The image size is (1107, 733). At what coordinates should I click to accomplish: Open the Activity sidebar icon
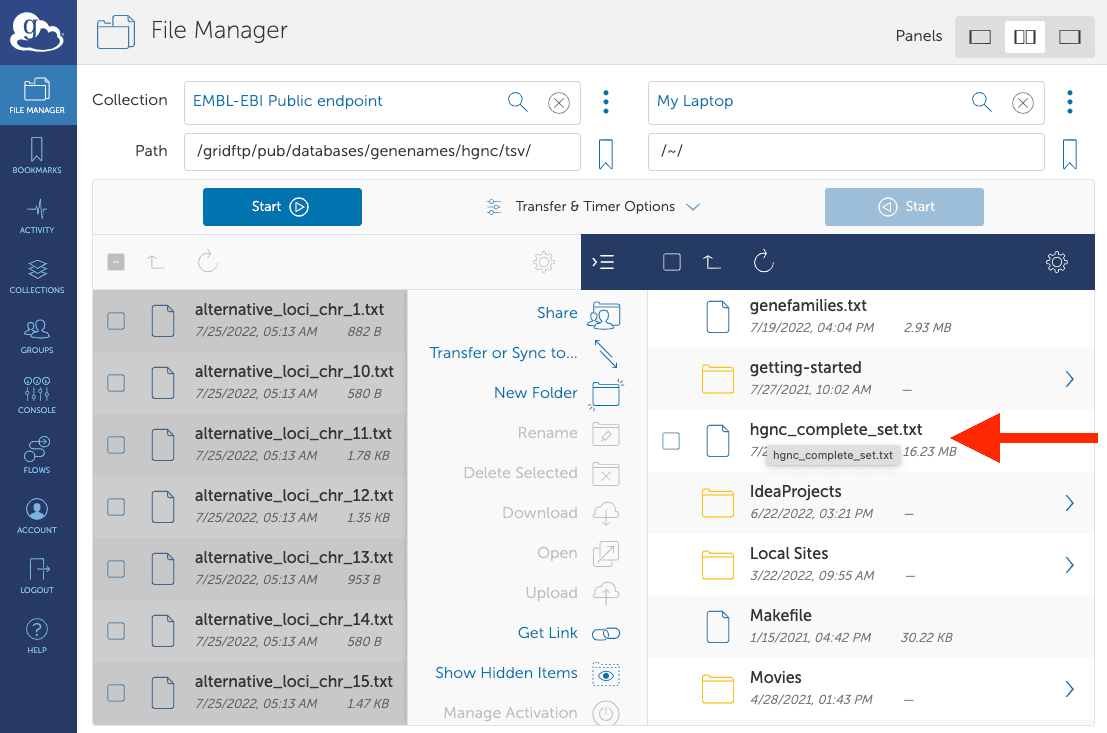coord(37,216)
